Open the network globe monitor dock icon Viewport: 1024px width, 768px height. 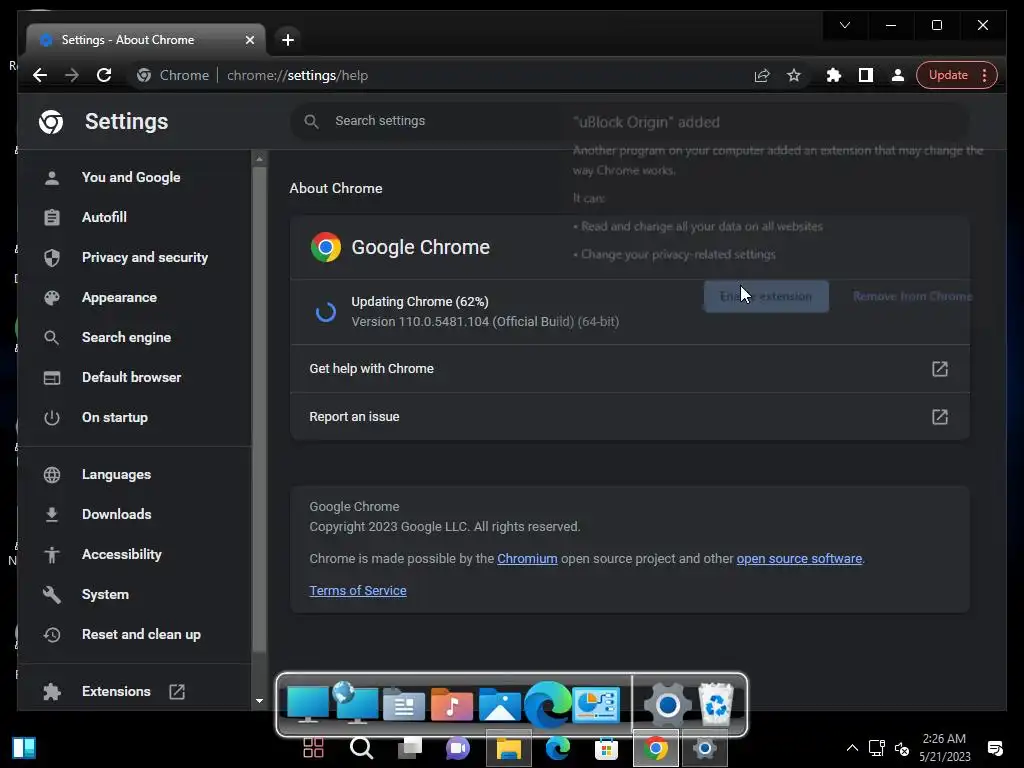(x=355, y=703)
